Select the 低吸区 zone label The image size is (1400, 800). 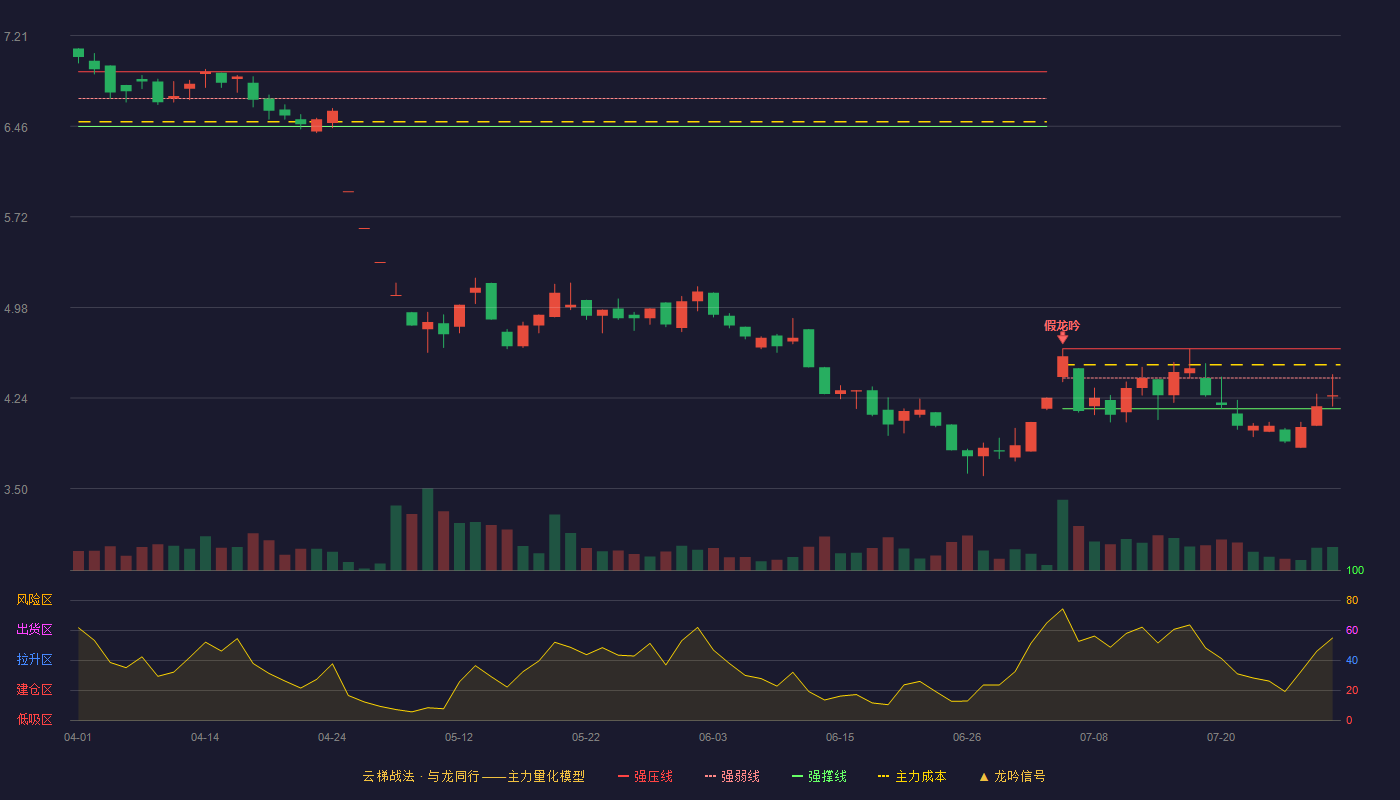point(34,720)
